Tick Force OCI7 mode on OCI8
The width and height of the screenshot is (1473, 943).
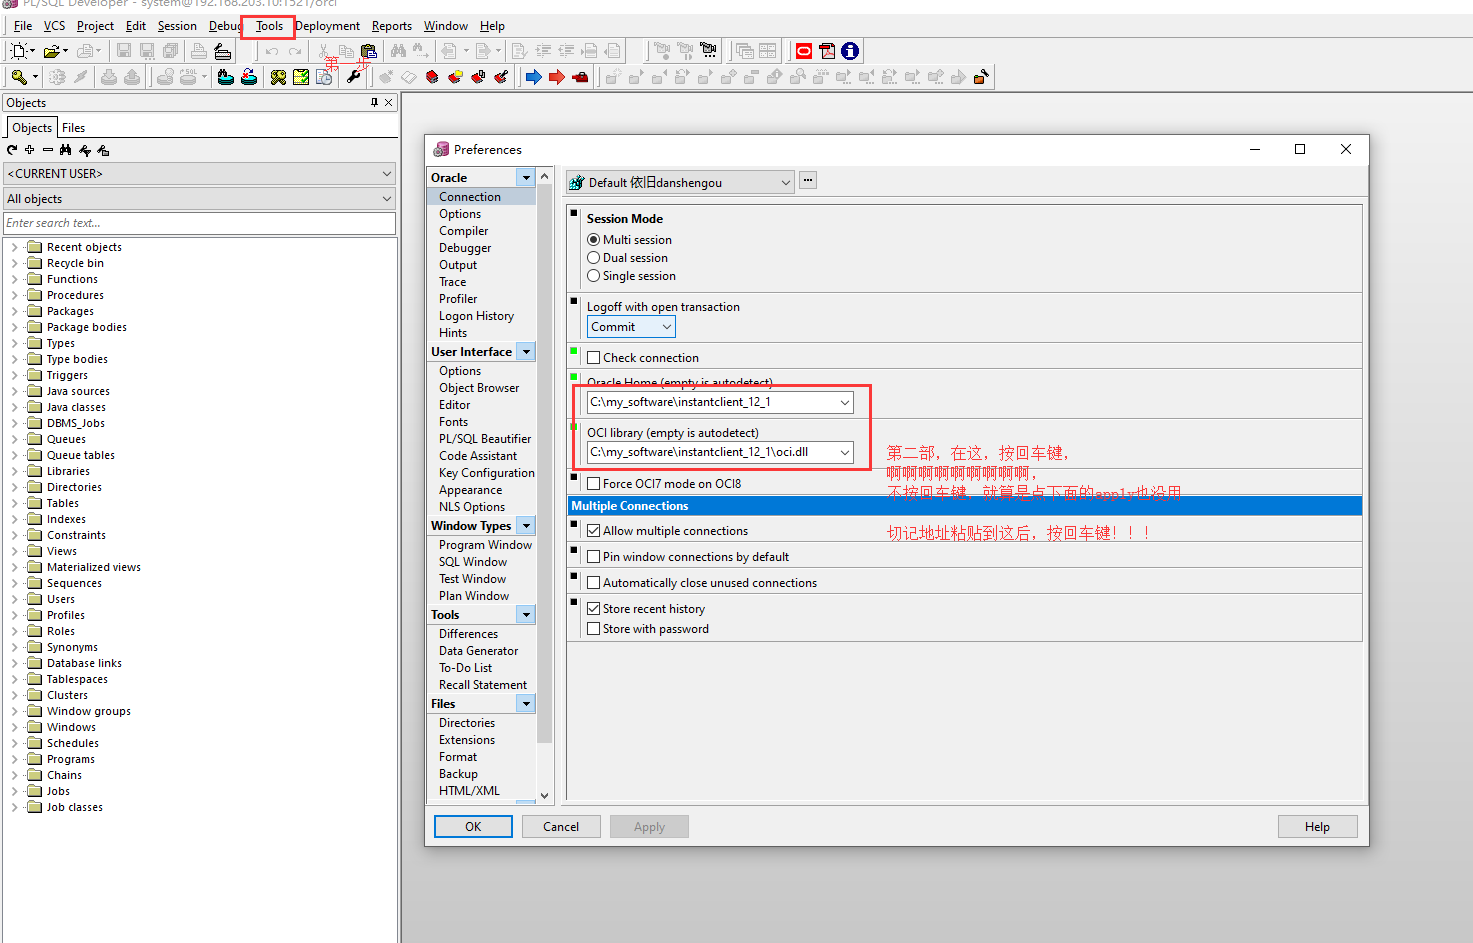pyautogui.click(x=594, y=484)
